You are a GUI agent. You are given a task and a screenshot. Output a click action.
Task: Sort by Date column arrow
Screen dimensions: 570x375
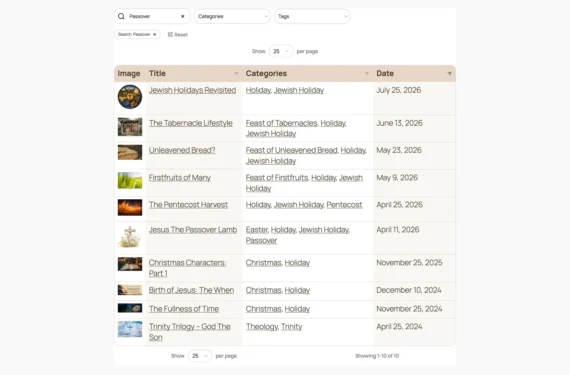click(450, 74)
